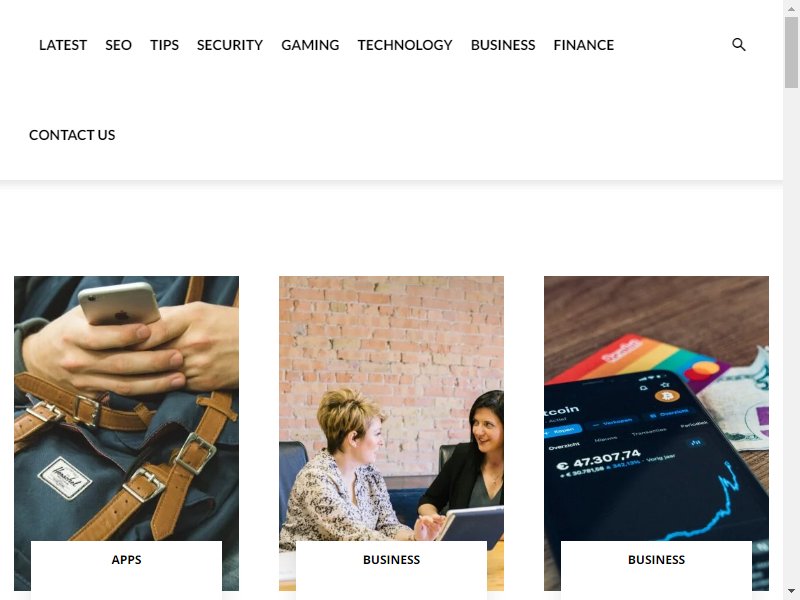800x600 pixels.
Task: Click the scrollbar down arrow
Action: click(x=791, y=591)
